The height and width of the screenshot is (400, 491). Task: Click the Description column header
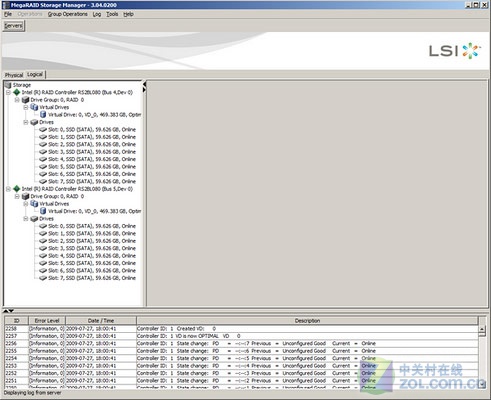307,321
